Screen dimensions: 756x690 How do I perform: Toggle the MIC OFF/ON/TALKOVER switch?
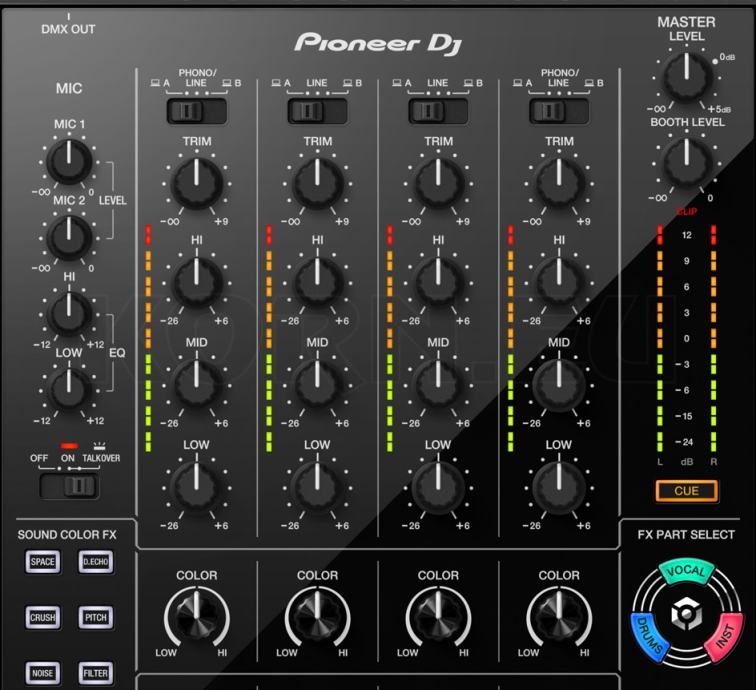(x=69, y=486)
